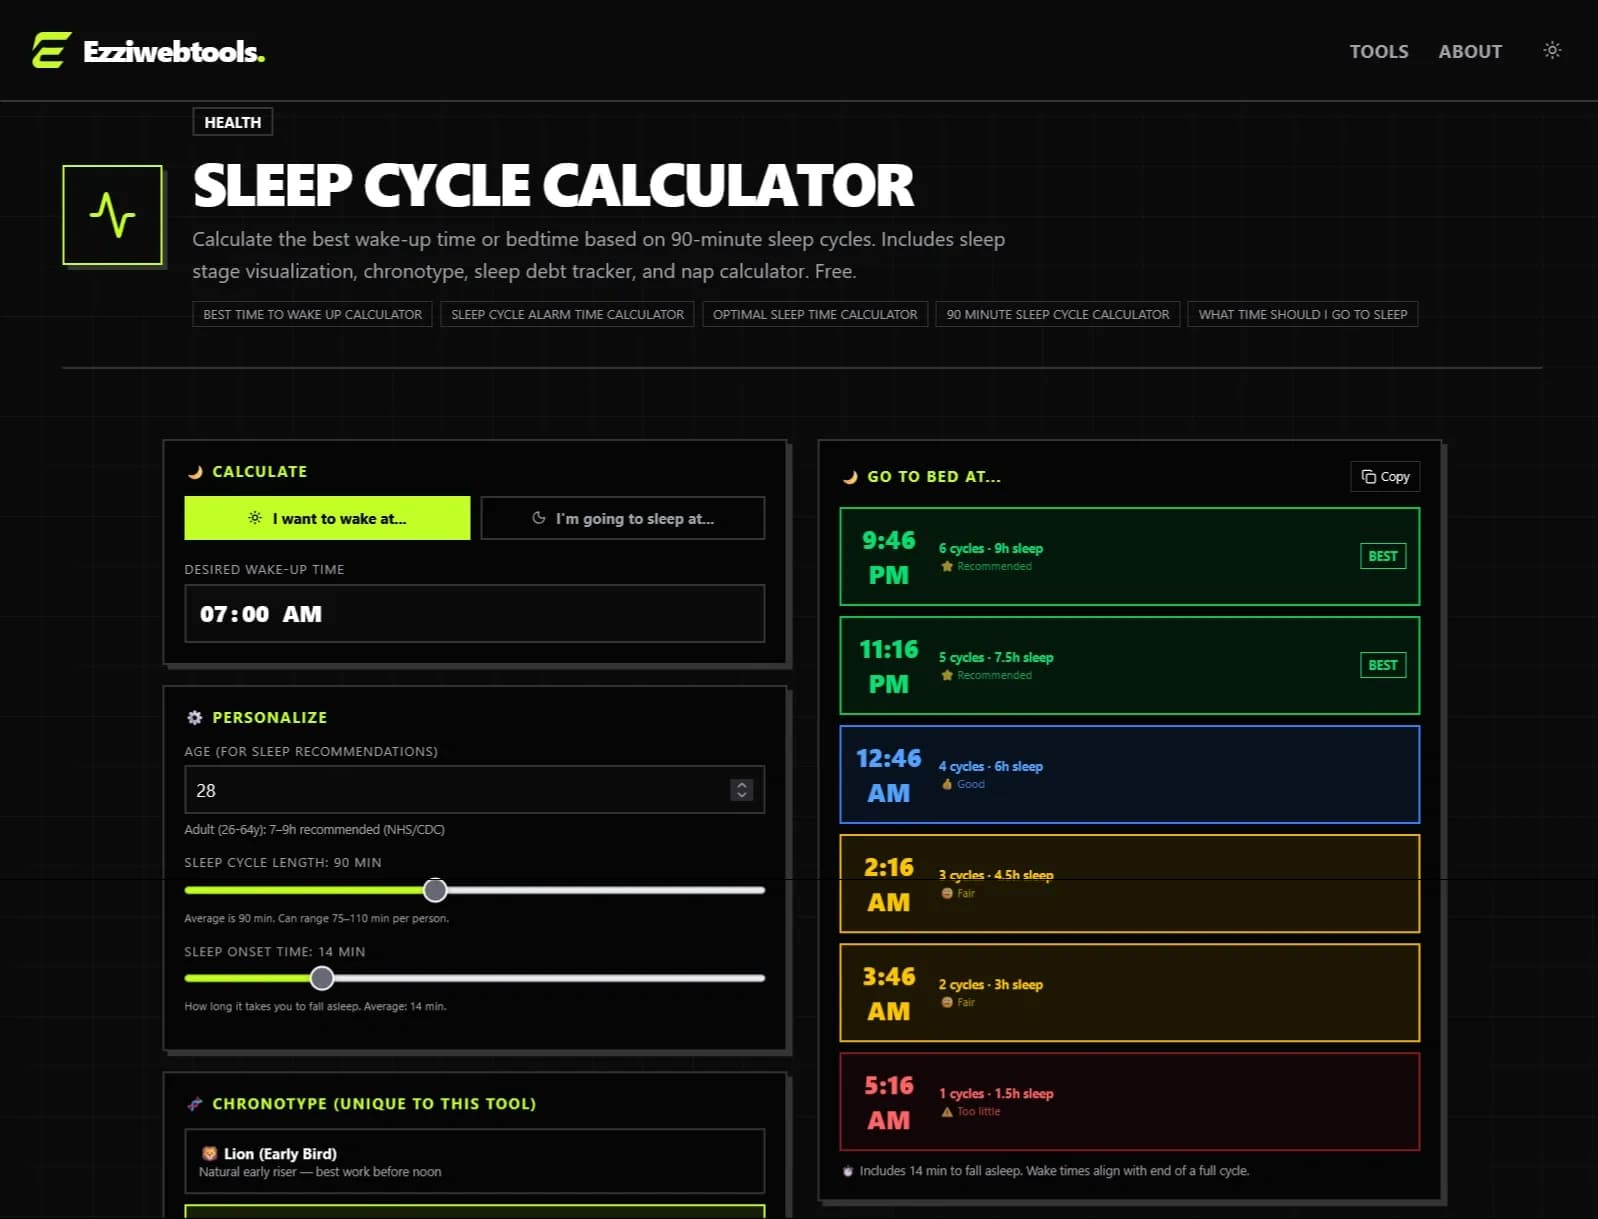Click the age field stepper arrows

click(x=742, y=790)
